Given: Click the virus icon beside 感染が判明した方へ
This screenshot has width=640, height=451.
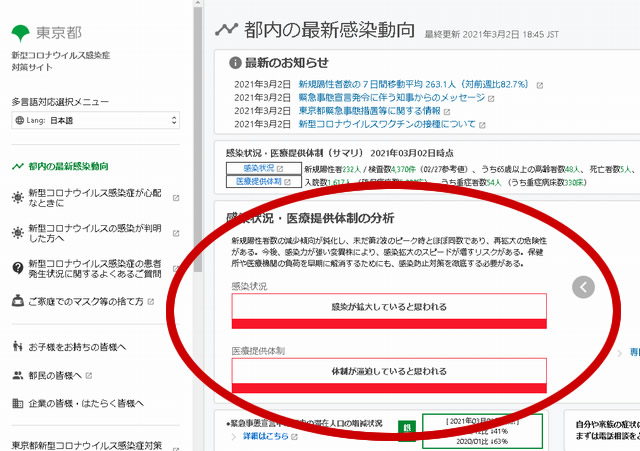Looking at the screenshot, I should (x=17, y=234).
